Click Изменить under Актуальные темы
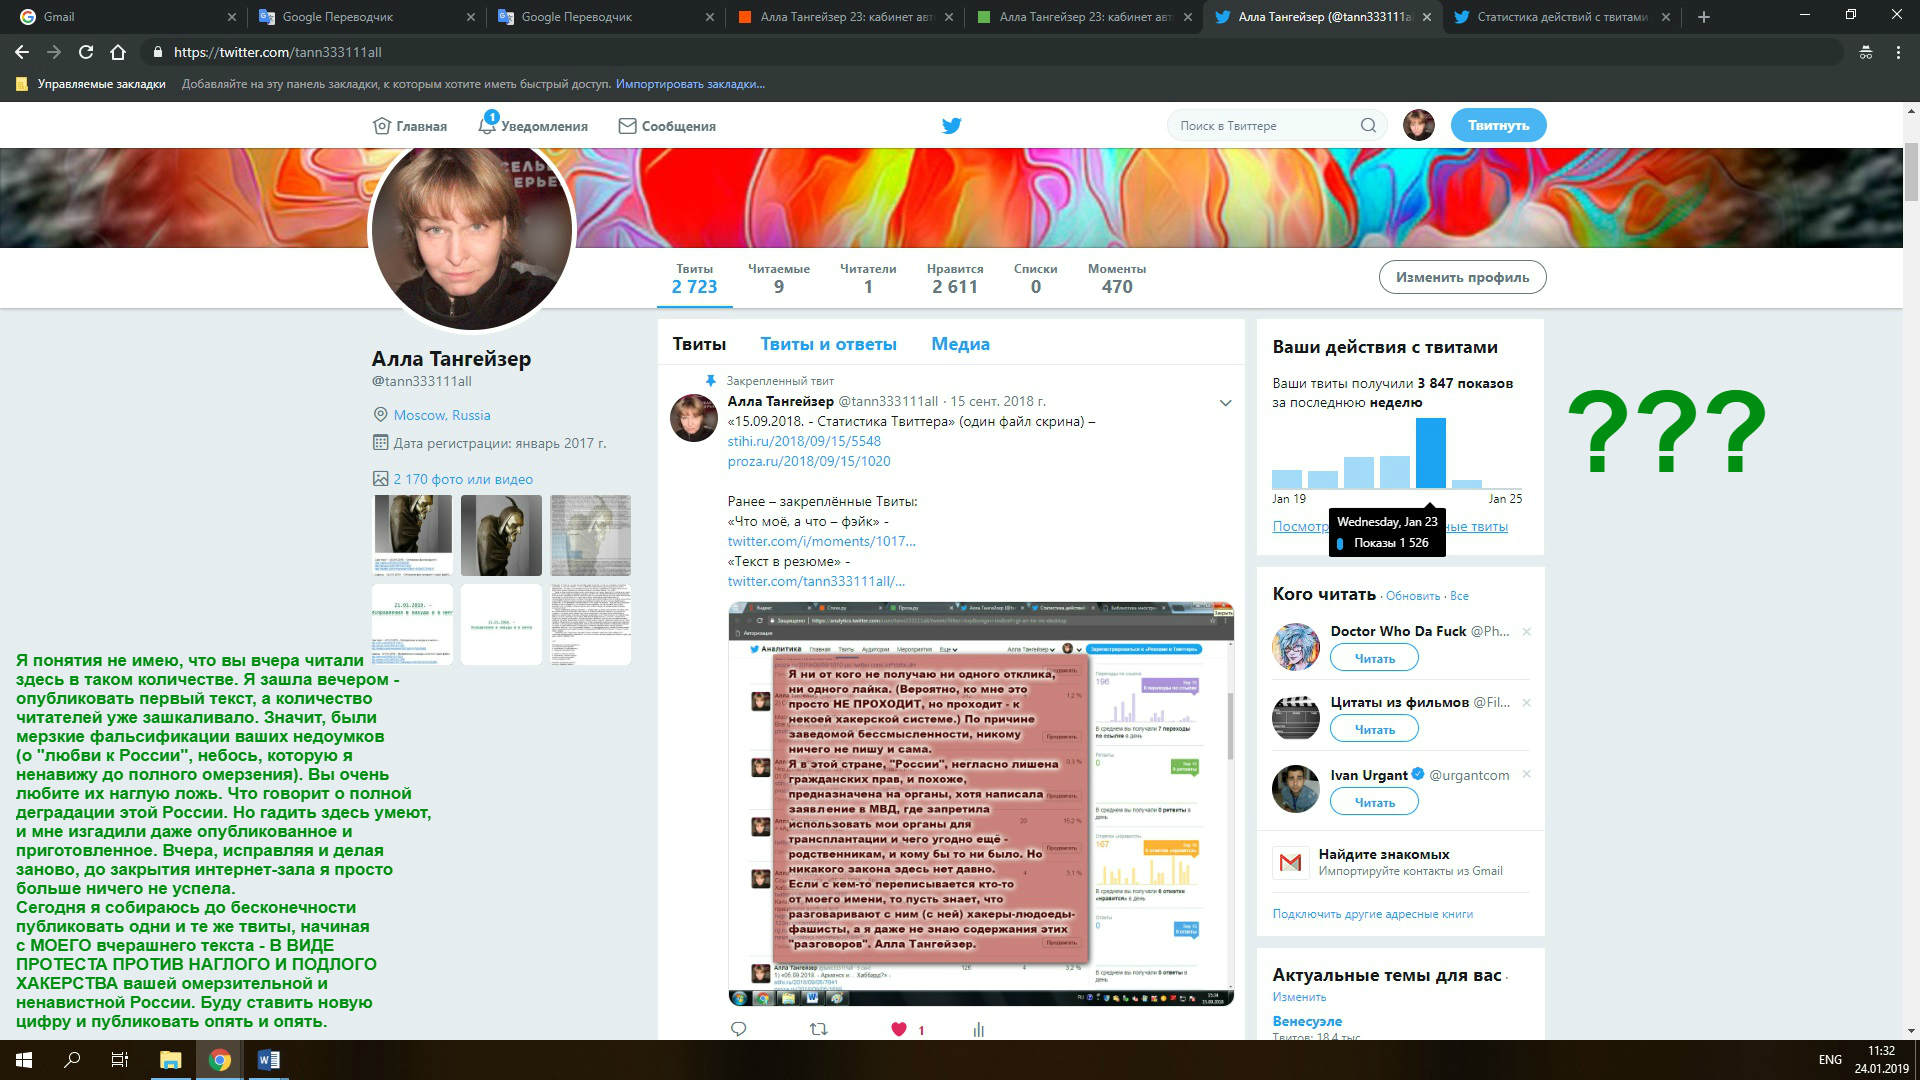This screenshot has width=1920, height=1080. tap(1299, 997)
